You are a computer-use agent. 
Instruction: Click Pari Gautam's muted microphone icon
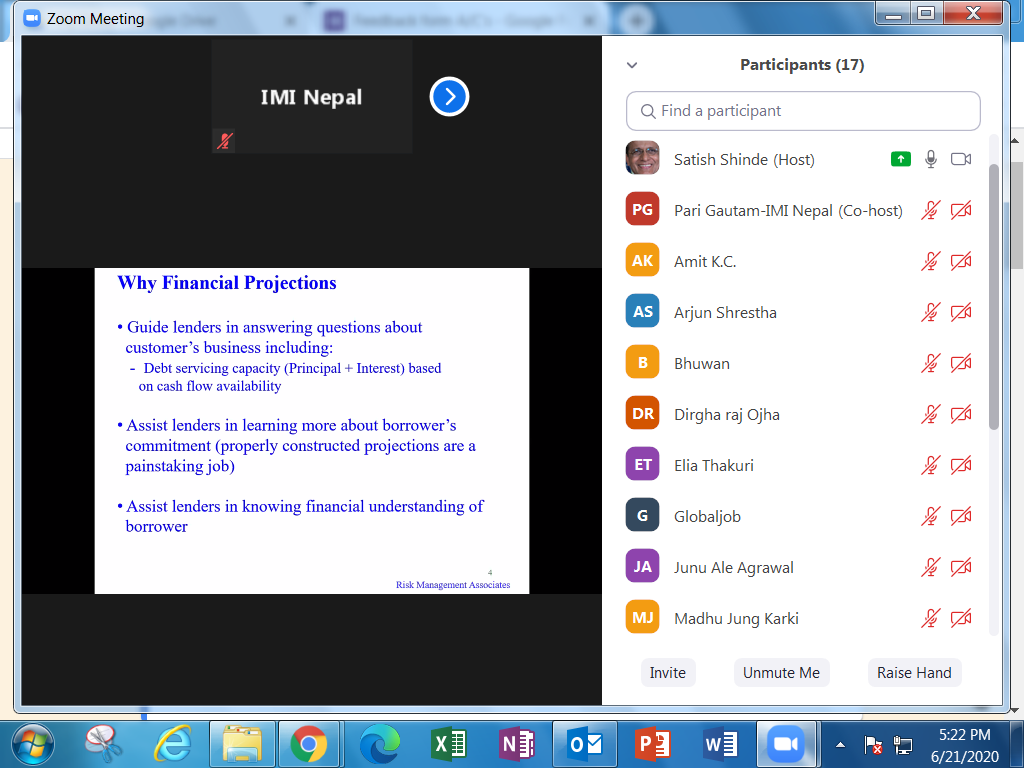[931, 210]
